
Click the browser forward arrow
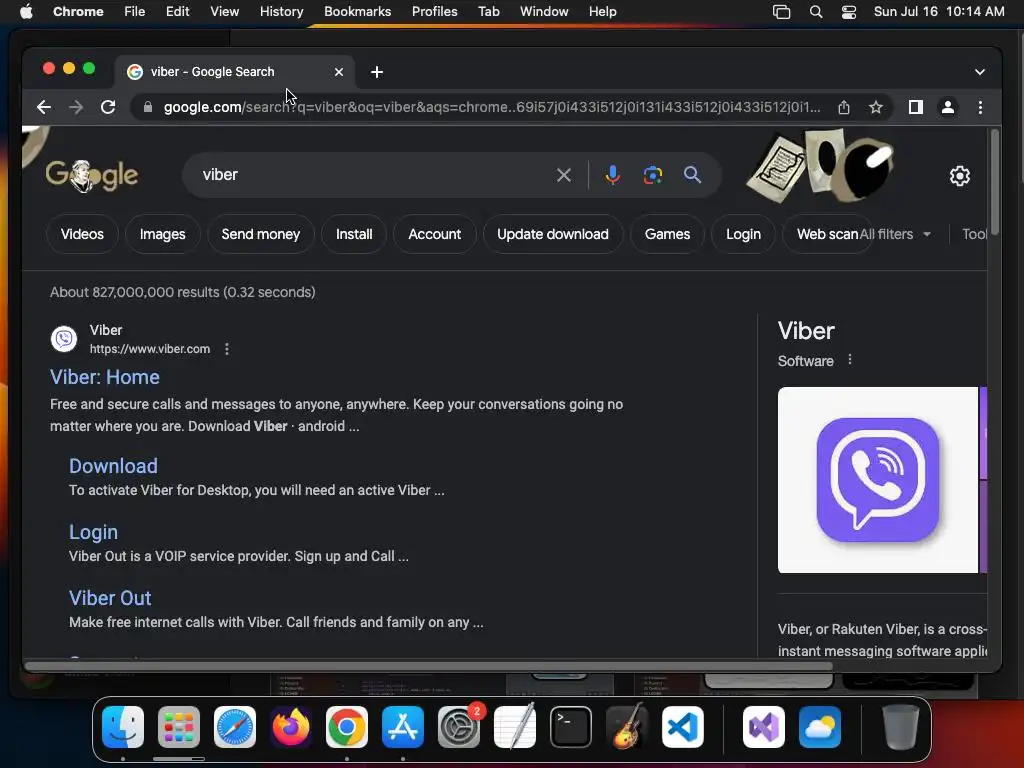click(x=76, y=107)
